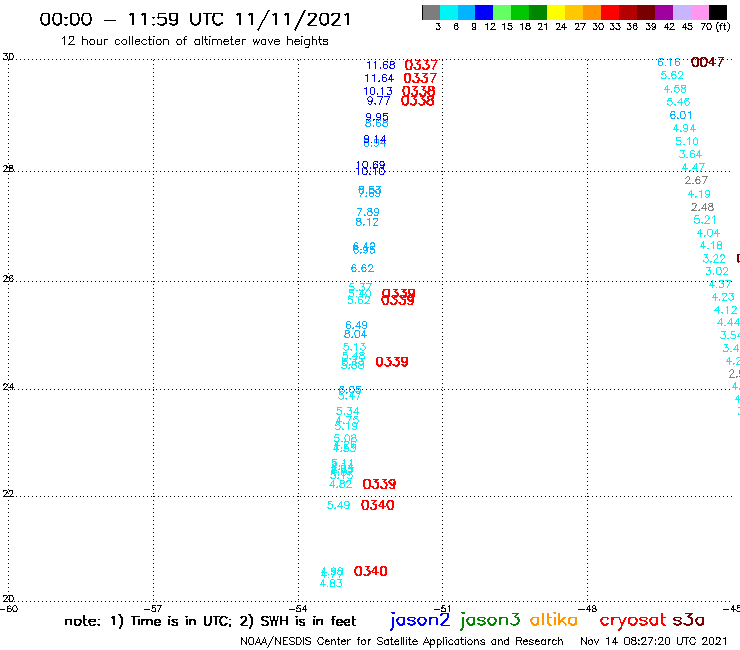Click the value 4.23 in the right track
This screenshot has width=740, height=650.
(x=723, y=297)
